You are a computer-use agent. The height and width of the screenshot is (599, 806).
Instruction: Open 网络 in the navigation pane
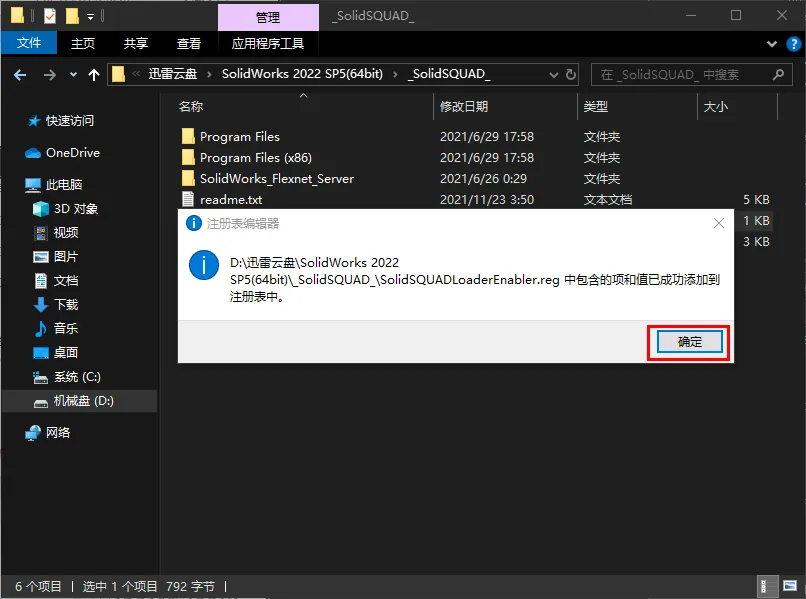(58, 433)
